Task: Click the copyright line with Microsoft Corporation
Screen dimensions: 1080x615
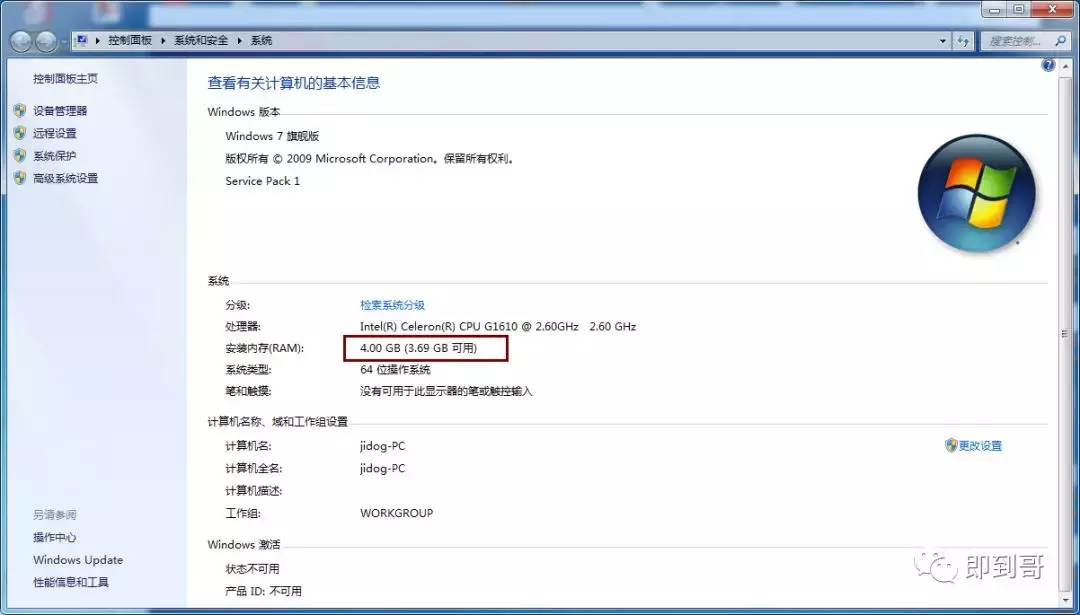Action: [369, 158]
